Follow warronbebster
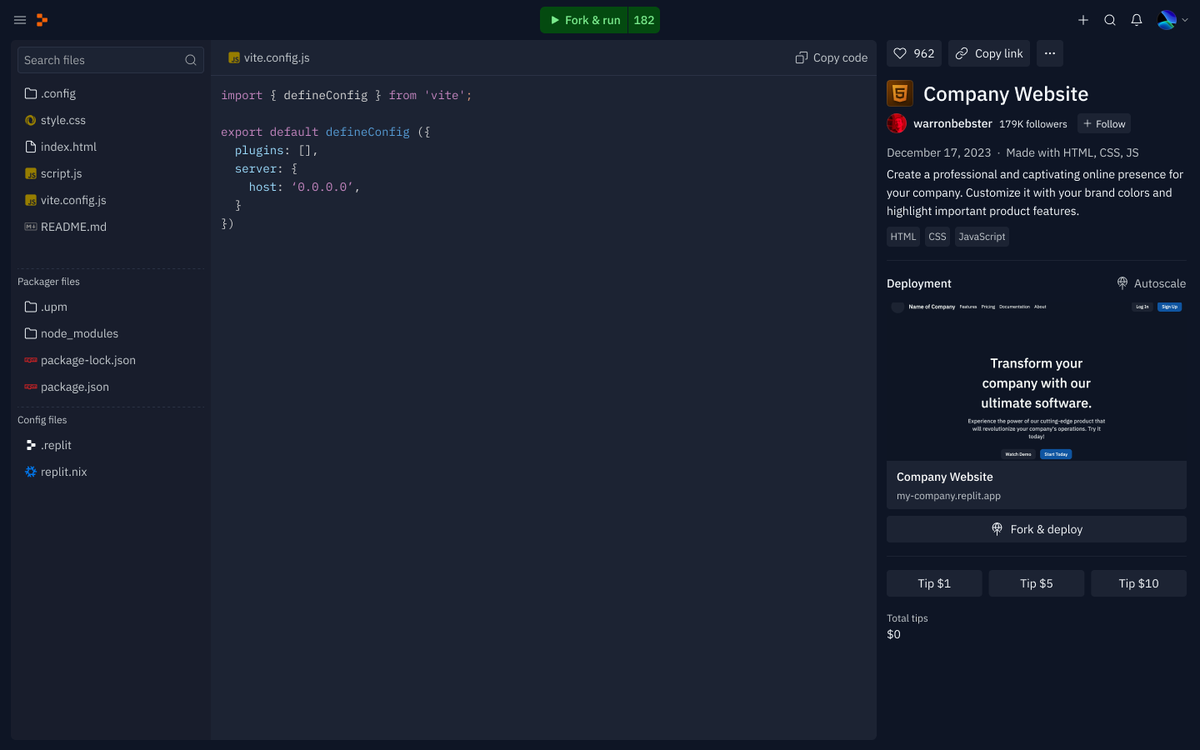This screenshot has height=750, width=1200. click(x=1104, y=123)
